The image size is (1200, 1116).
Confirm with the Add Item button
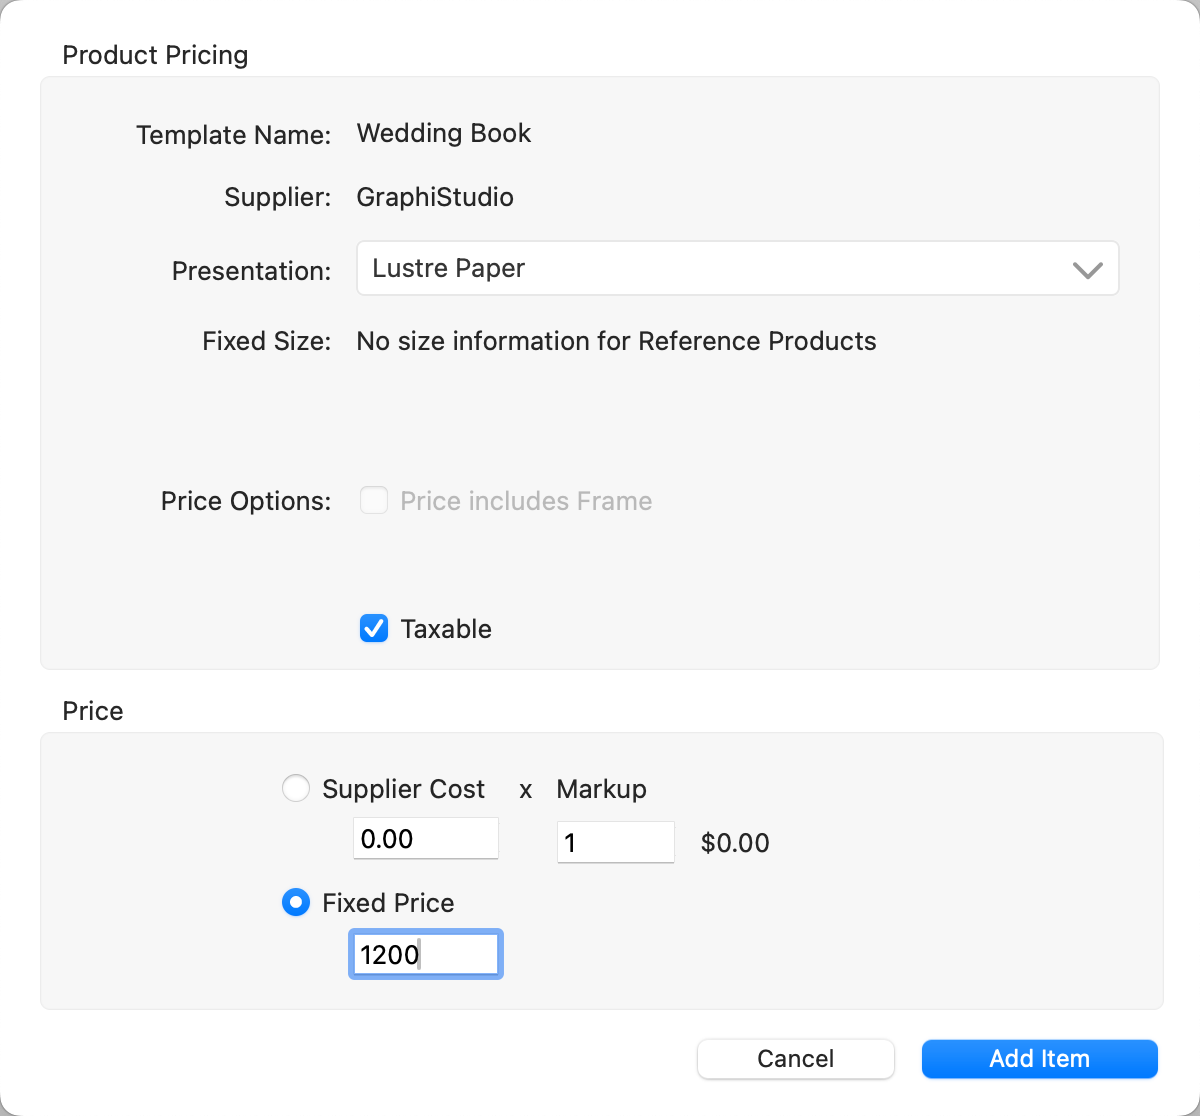[x=1039, y=1059]
